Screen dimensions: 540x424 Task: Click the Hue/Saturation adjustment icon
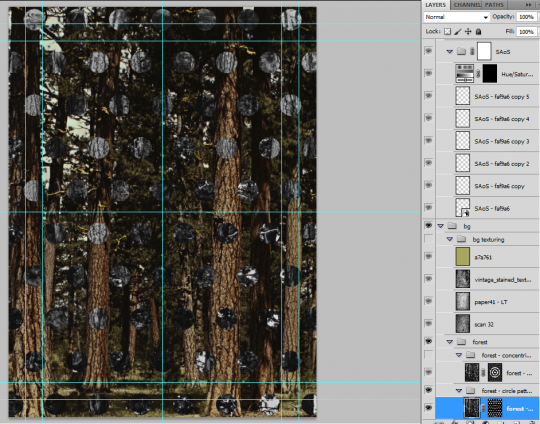click(x=464, y=73)
